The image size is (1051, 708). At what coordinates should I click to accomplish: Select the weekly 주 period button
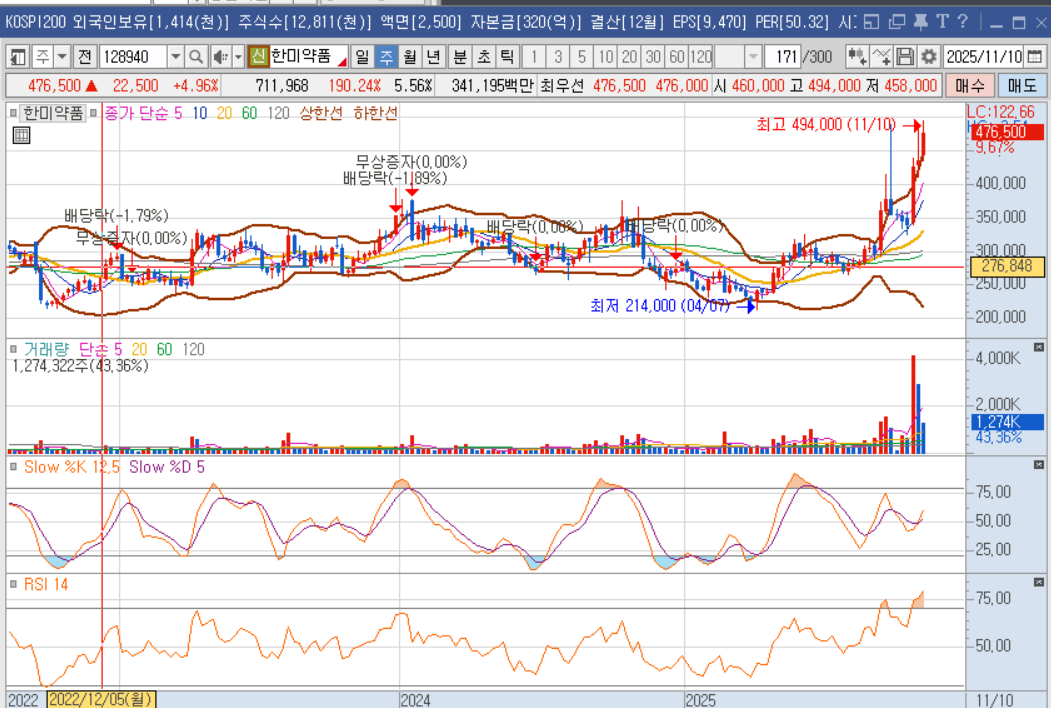coord(387,57)
